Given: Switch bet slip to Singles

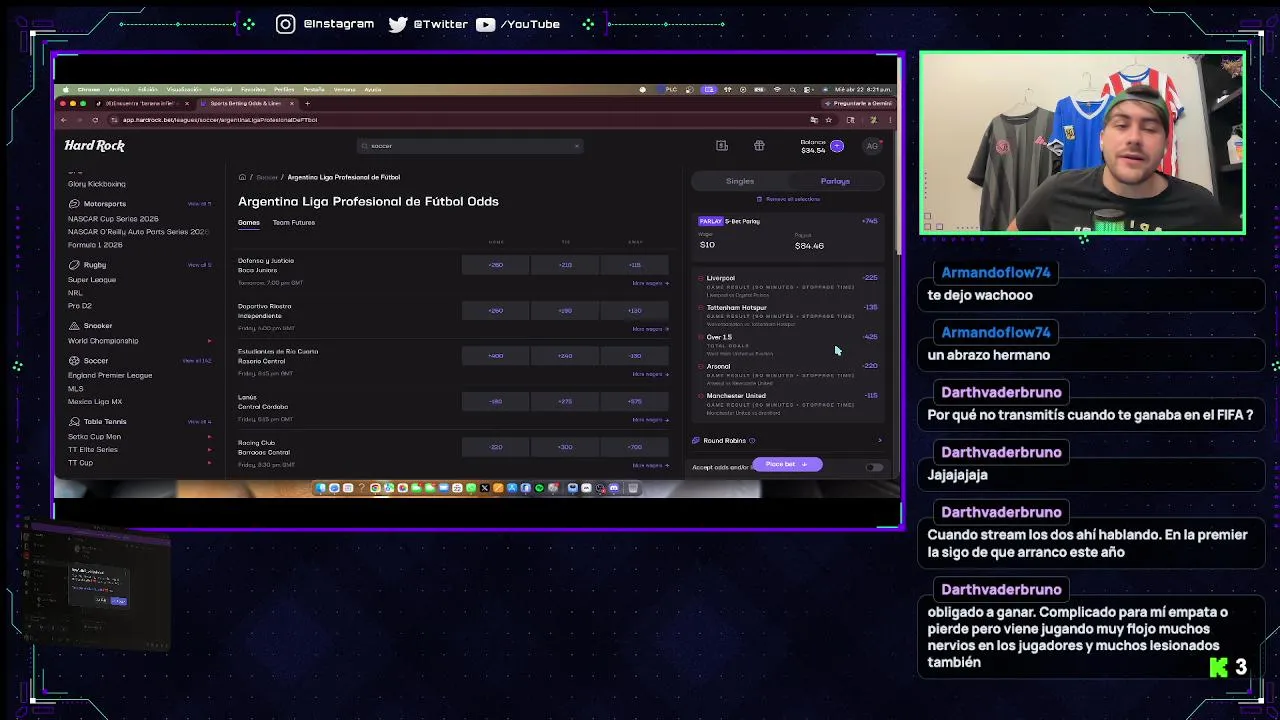Looking at the screenshot, I should click(x=740, y=182).
